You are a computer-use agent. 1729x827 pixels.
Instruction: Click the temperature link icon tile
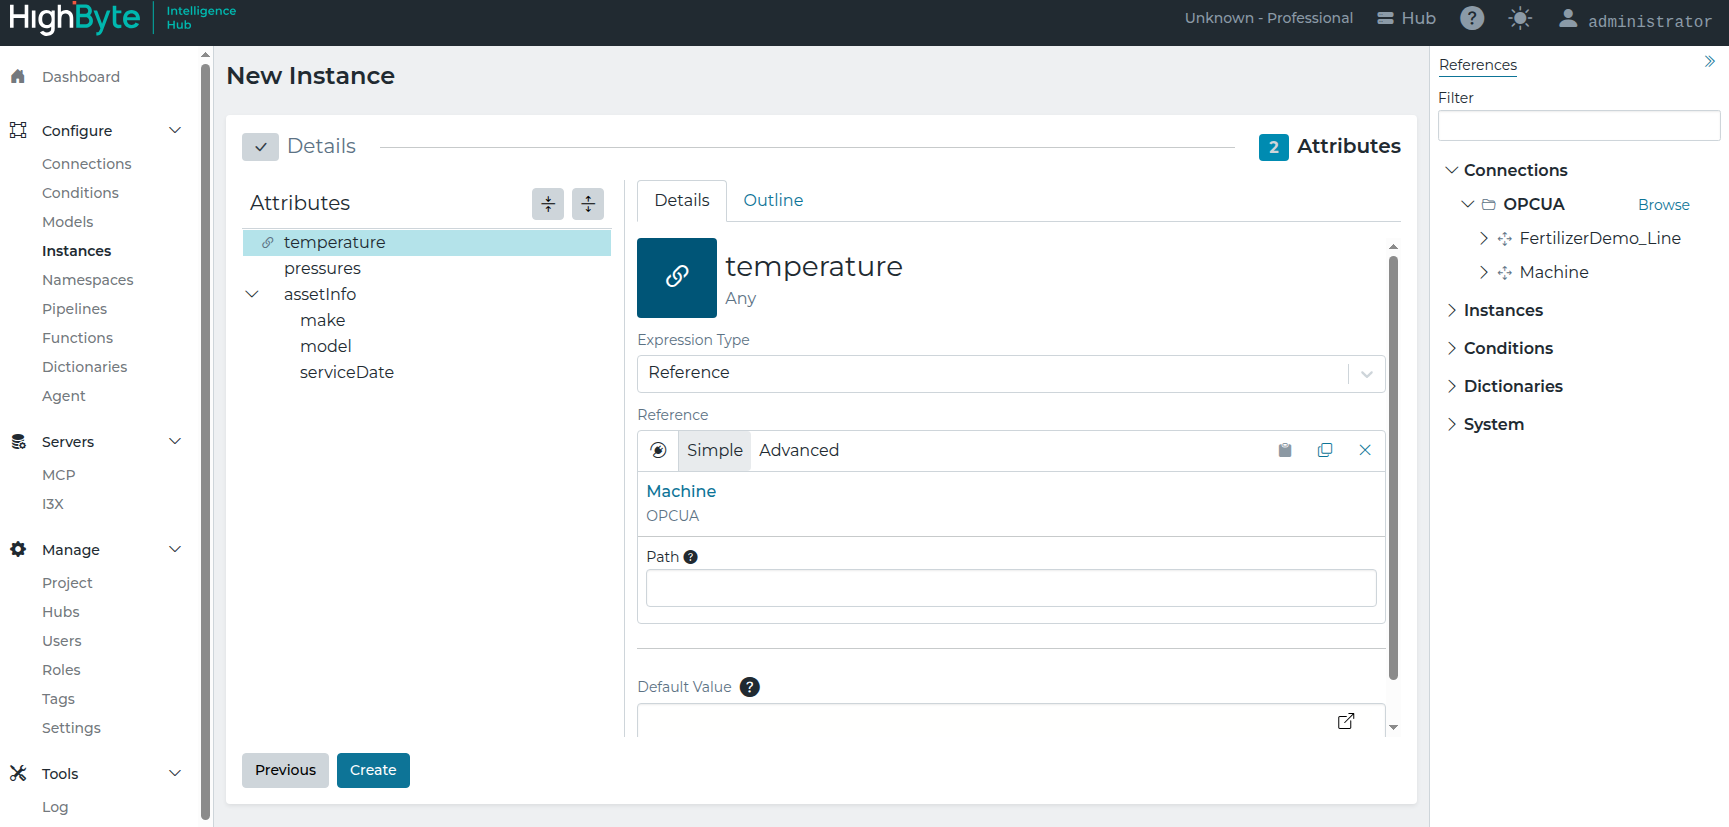pyautogui.click(x=677, y=277)
